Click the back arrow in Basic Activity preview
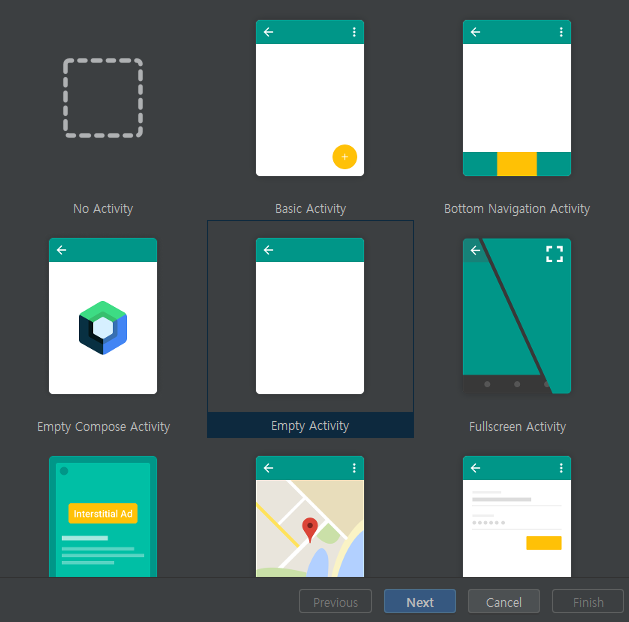Image resolution: width=629 pixels, height=622 pixels. (268, 32)
